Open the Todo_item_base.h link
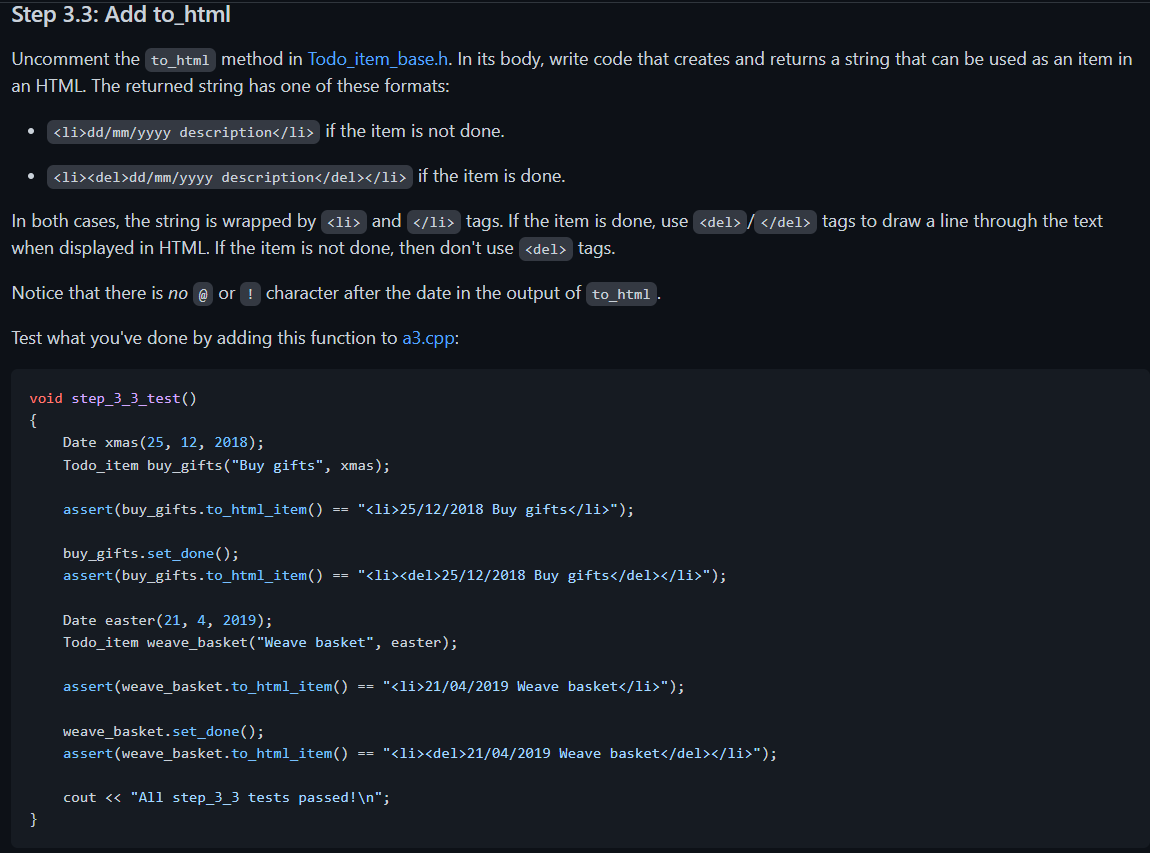Image resolution: width=1150 pixels, height=853 pixels. click(x=377, y=59)
